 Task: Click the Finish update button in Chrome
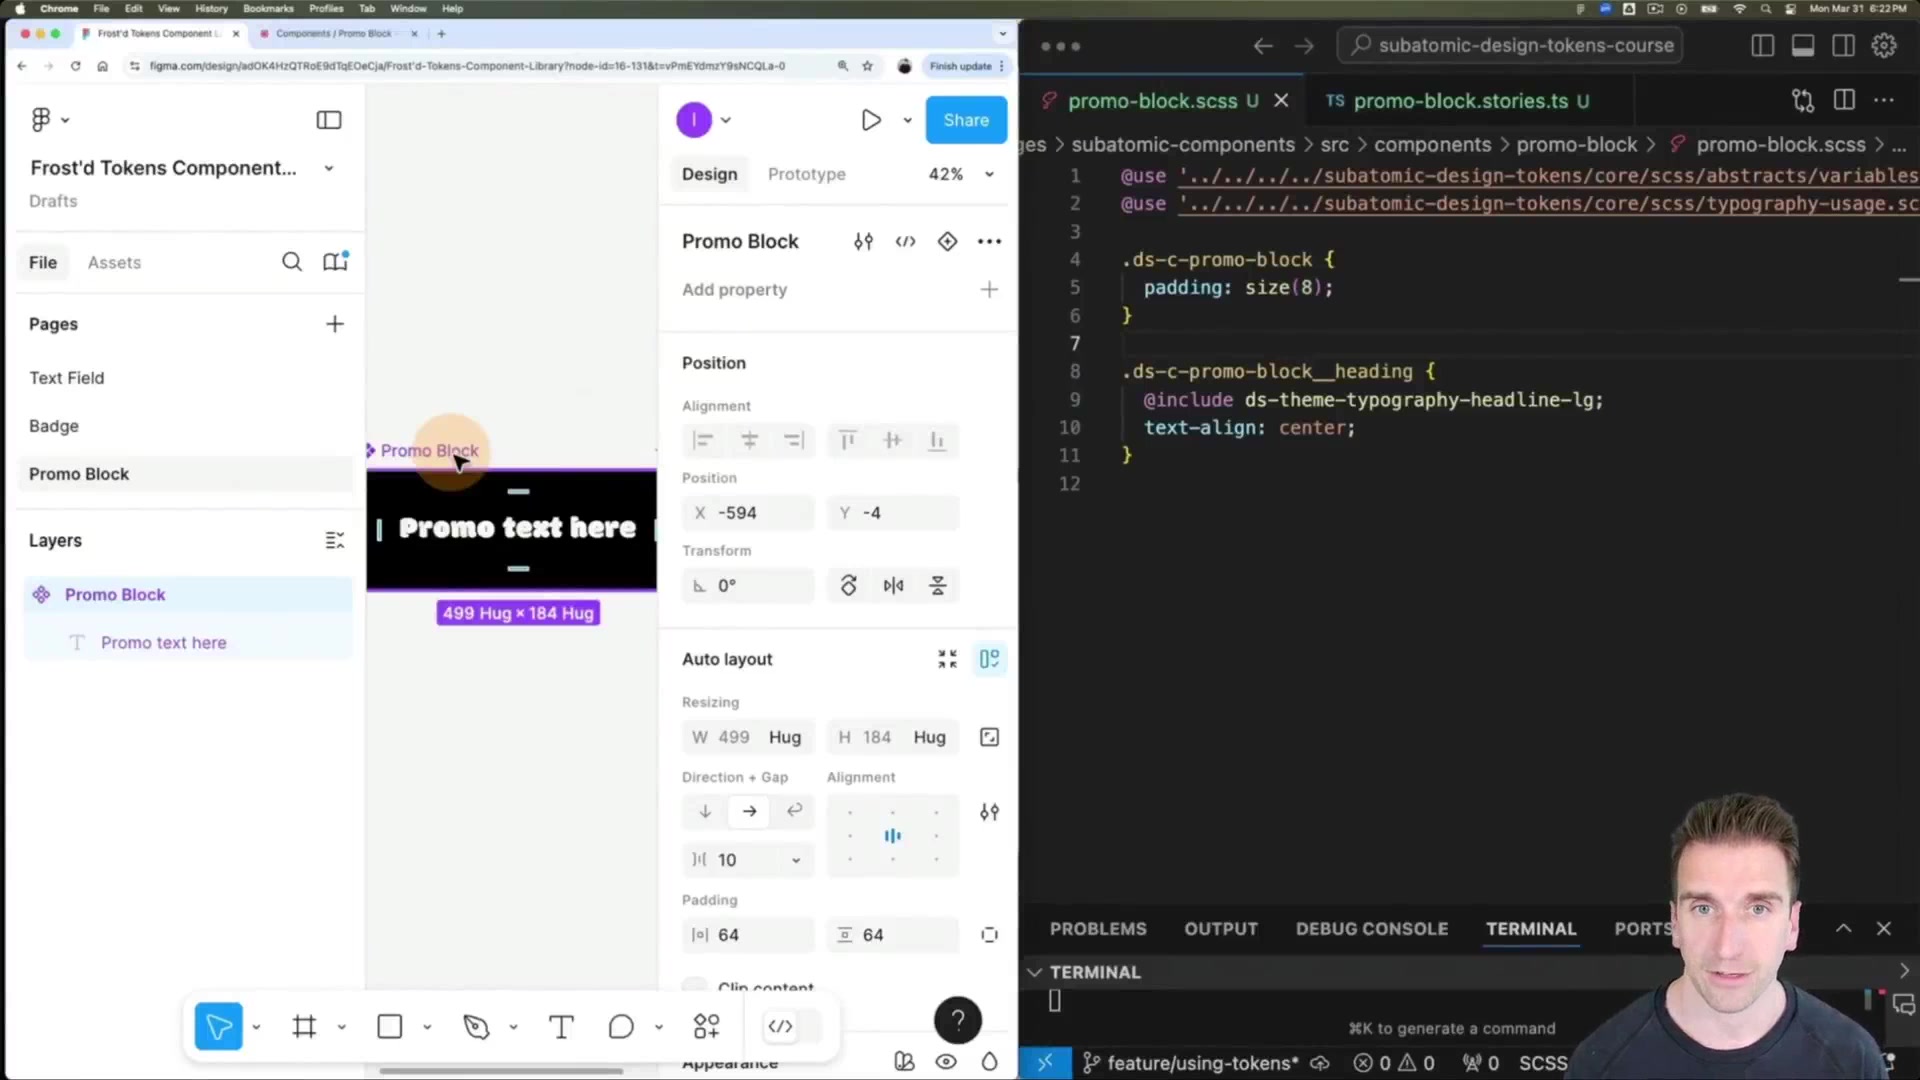pyautogui.click(x=965, y=66)
